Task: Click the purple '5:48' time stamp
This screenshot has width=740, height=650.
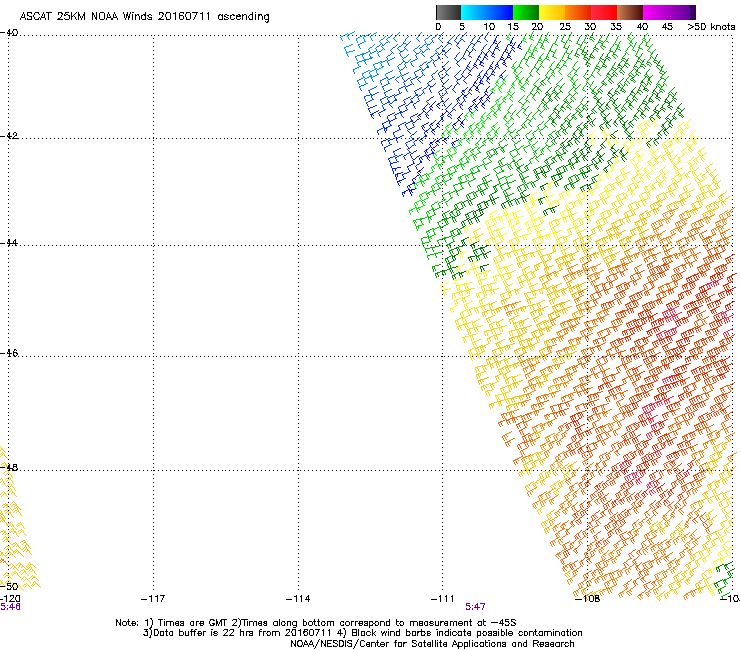Action: coord(10,607)
